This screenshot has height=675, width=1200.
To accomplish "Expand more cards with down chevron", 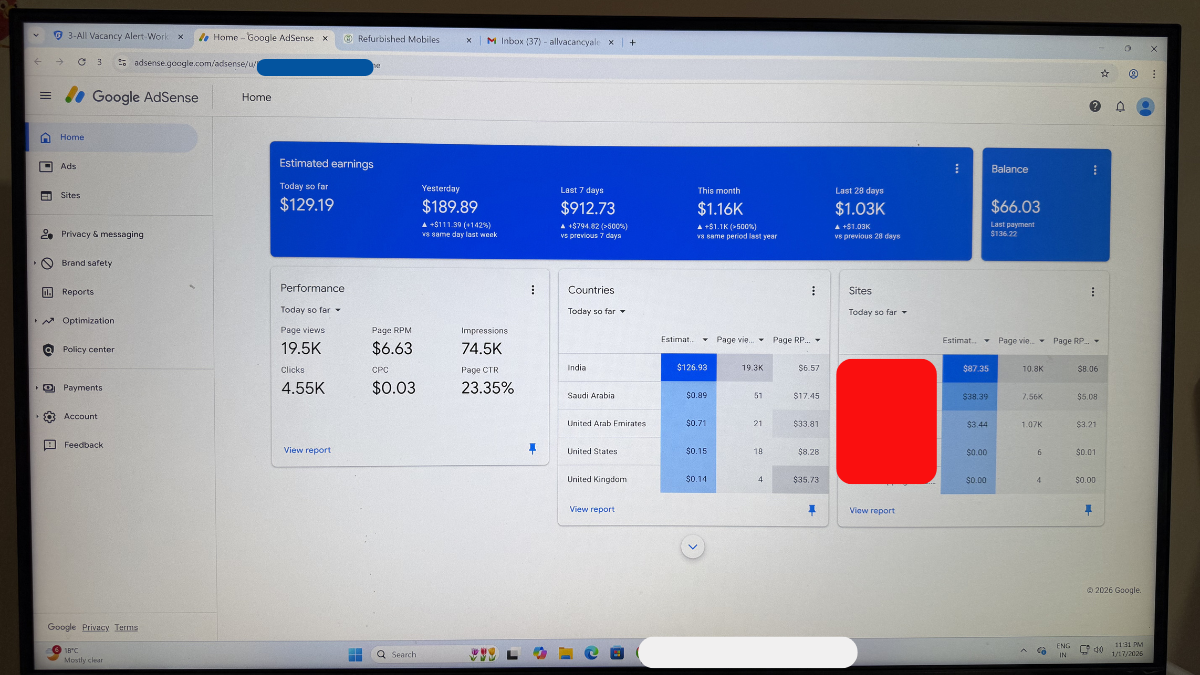I will [693, 547].
